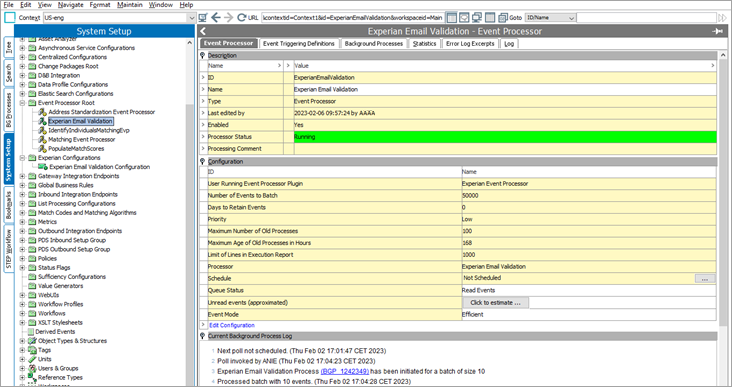
Task: Expand the Gateway Integration Endpoints node
Action: [x=22, y=176]
